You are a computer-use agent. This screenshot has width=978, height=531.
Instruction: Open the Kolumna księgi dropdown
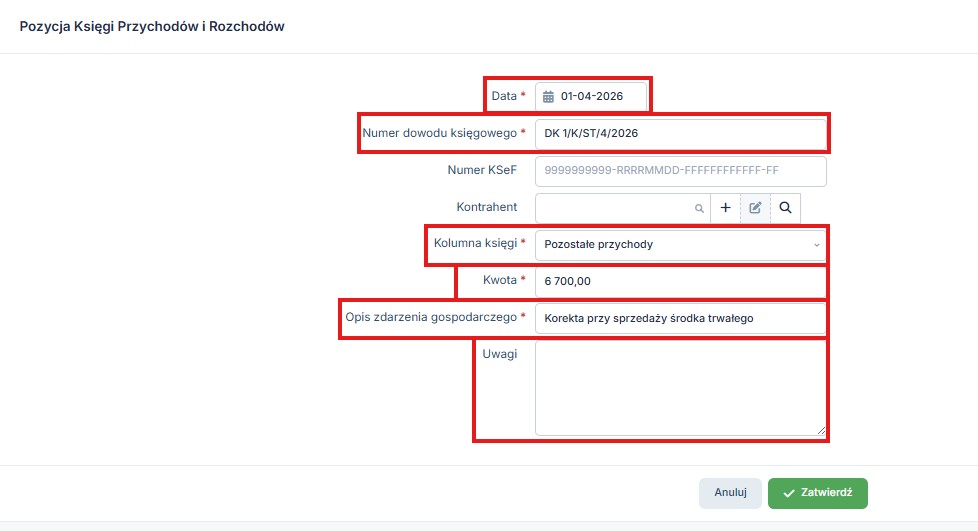pos(680,244)
